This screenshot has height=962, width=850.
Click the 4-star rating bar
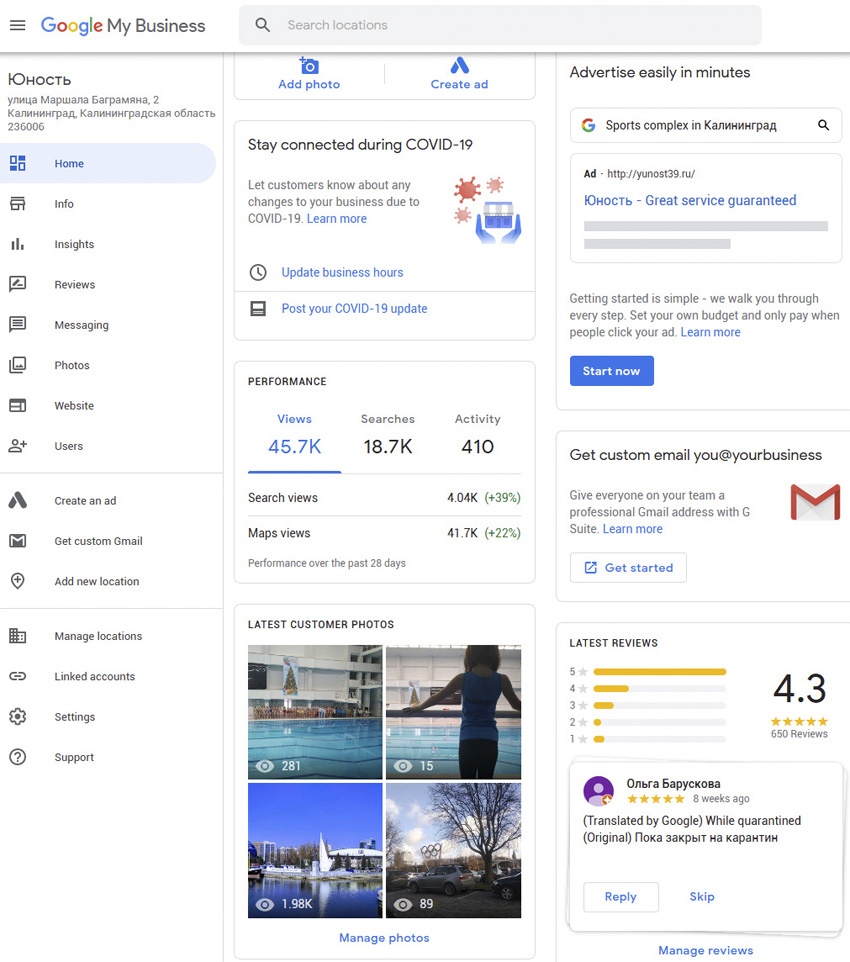[659, 688]
